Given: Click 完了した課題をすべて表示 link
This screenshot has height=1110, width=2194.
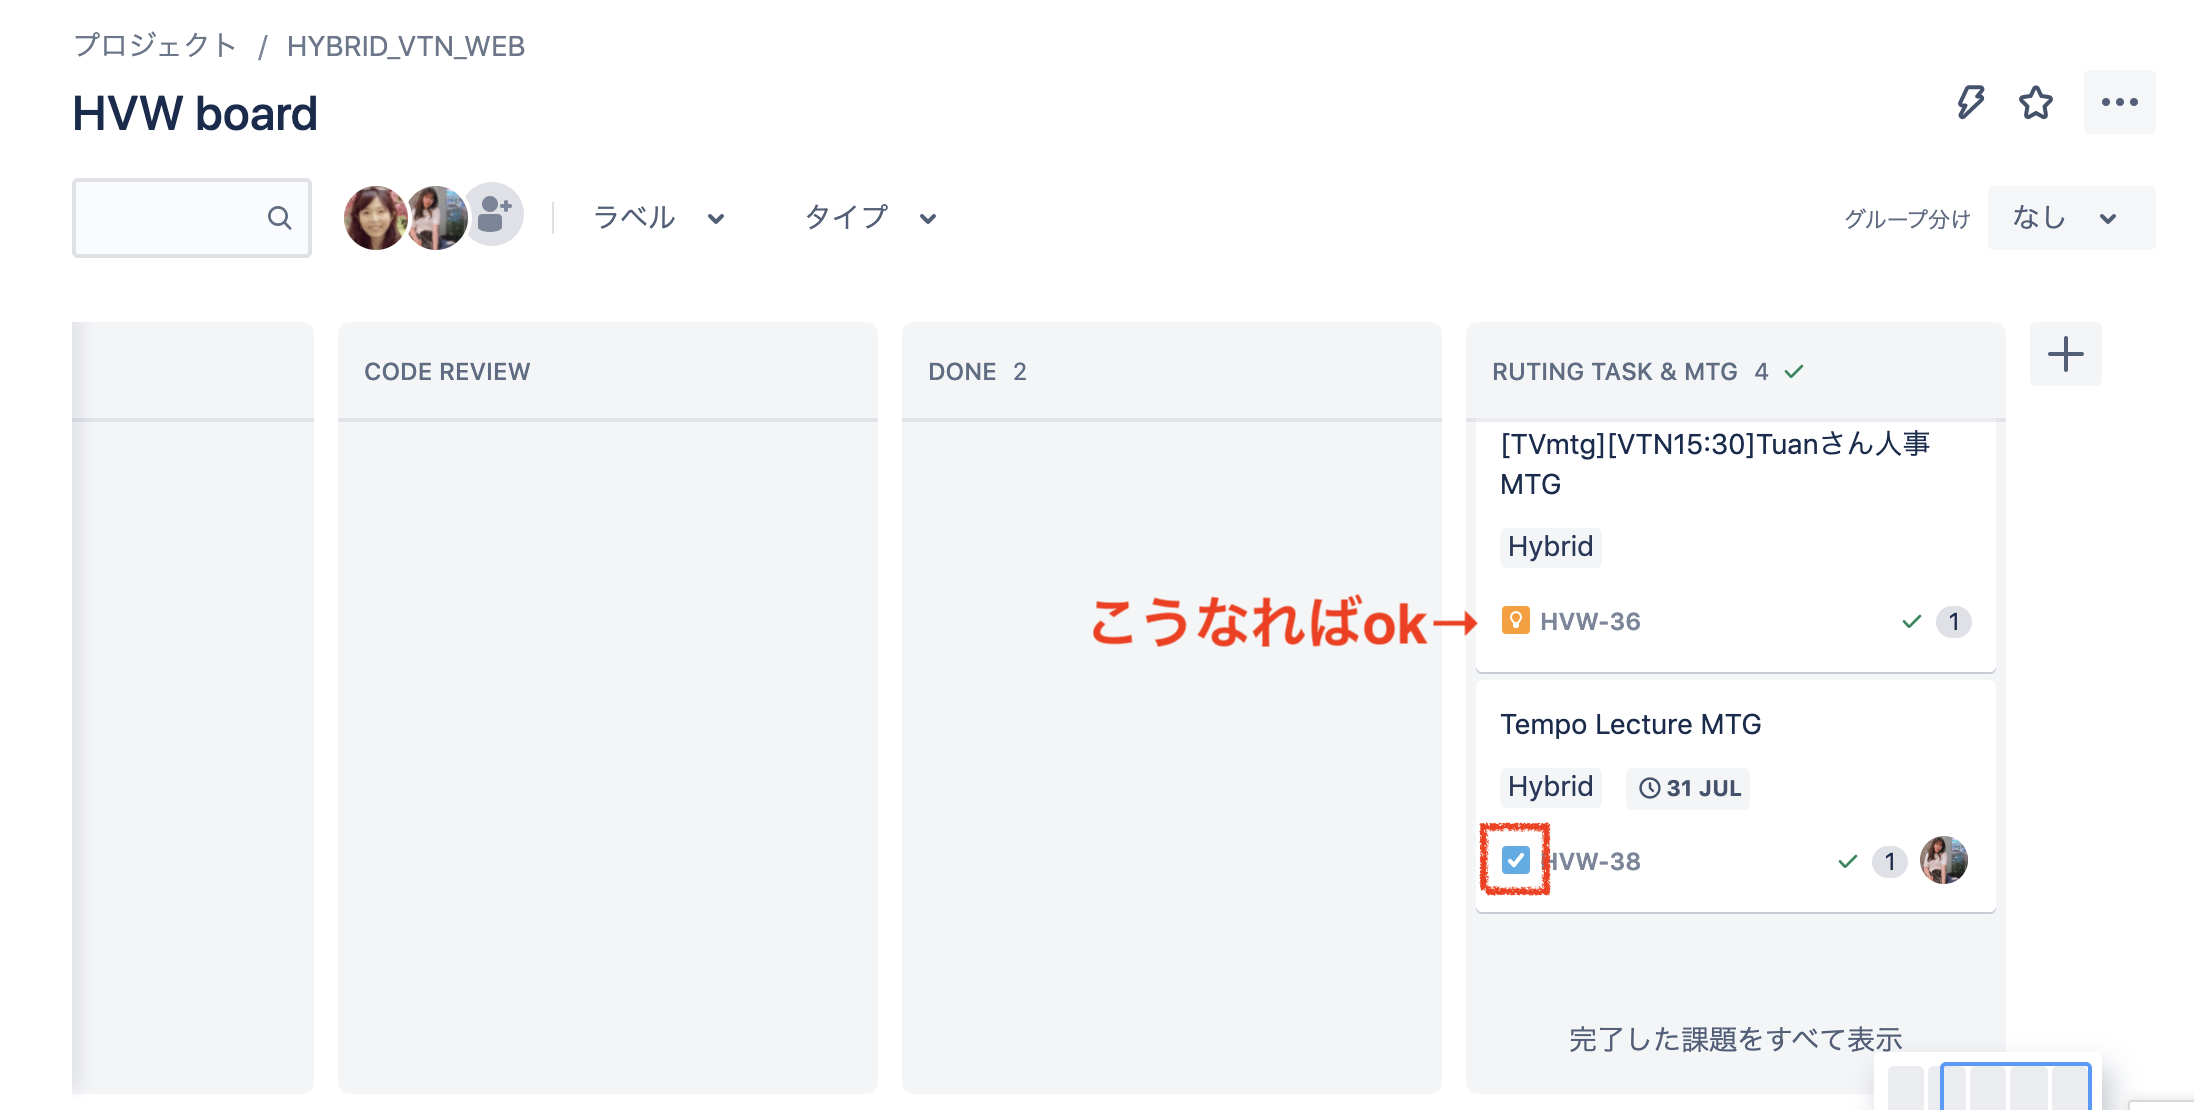Looking at the screenshot, I should tap(1735, 1040).
